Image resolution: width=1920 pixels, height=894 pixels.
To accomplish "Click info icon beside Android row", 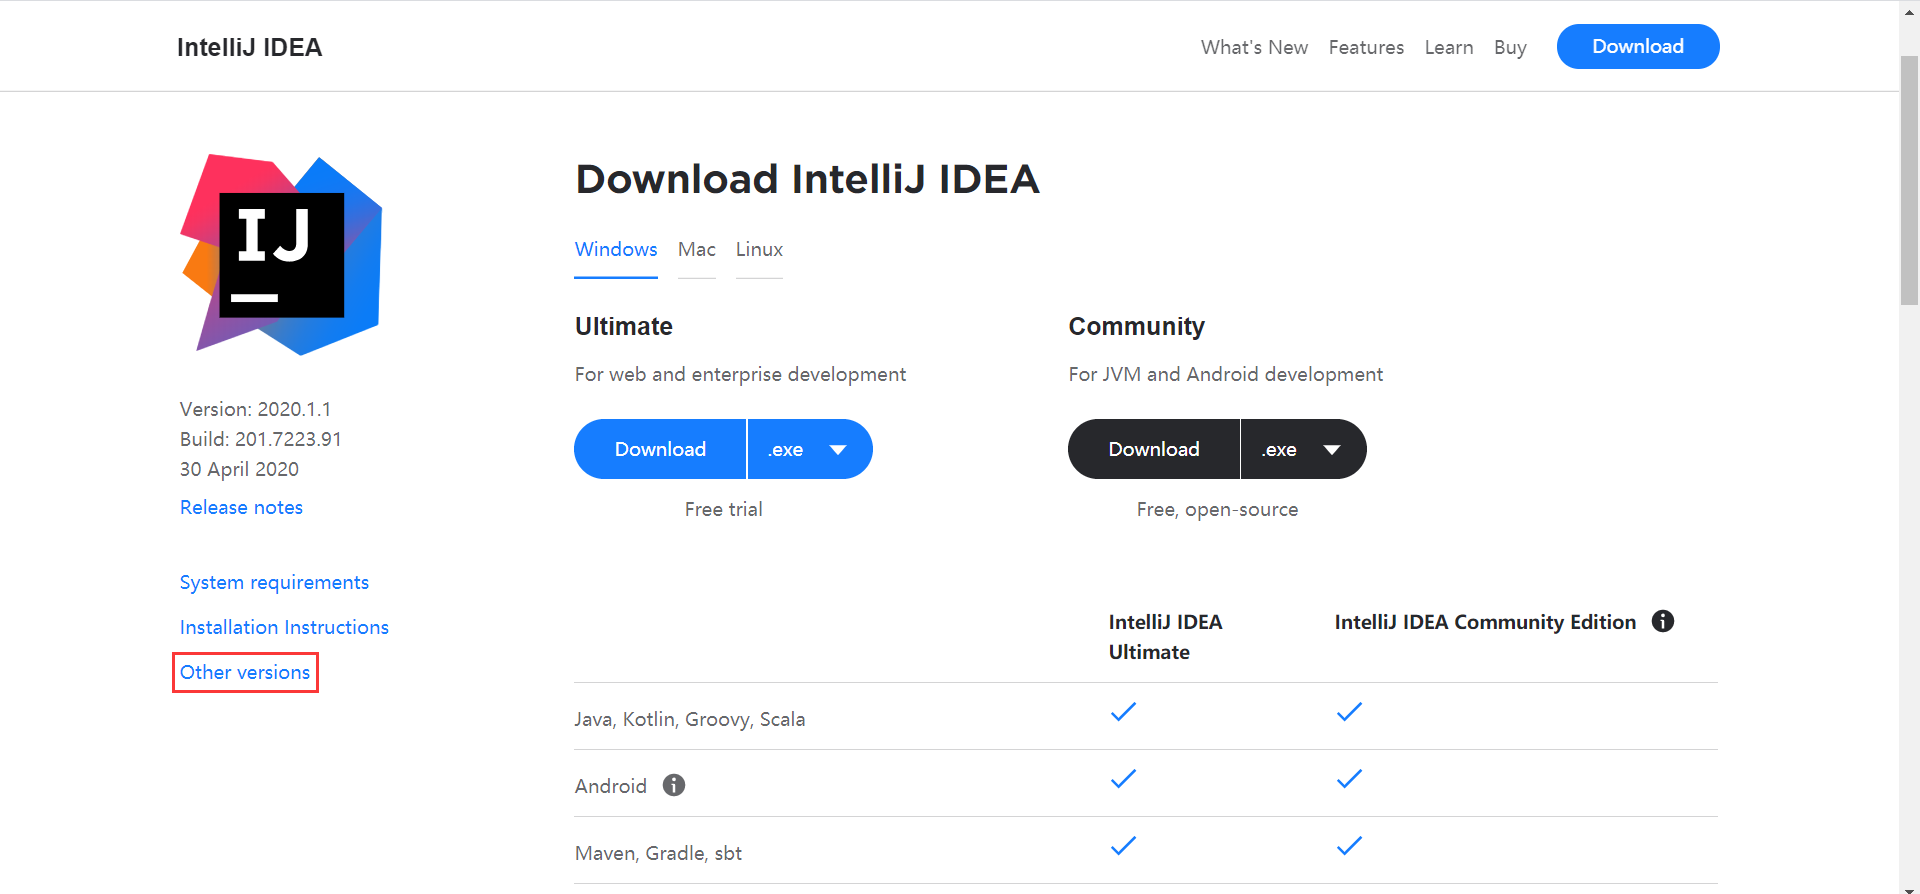I will click(674, 785).
